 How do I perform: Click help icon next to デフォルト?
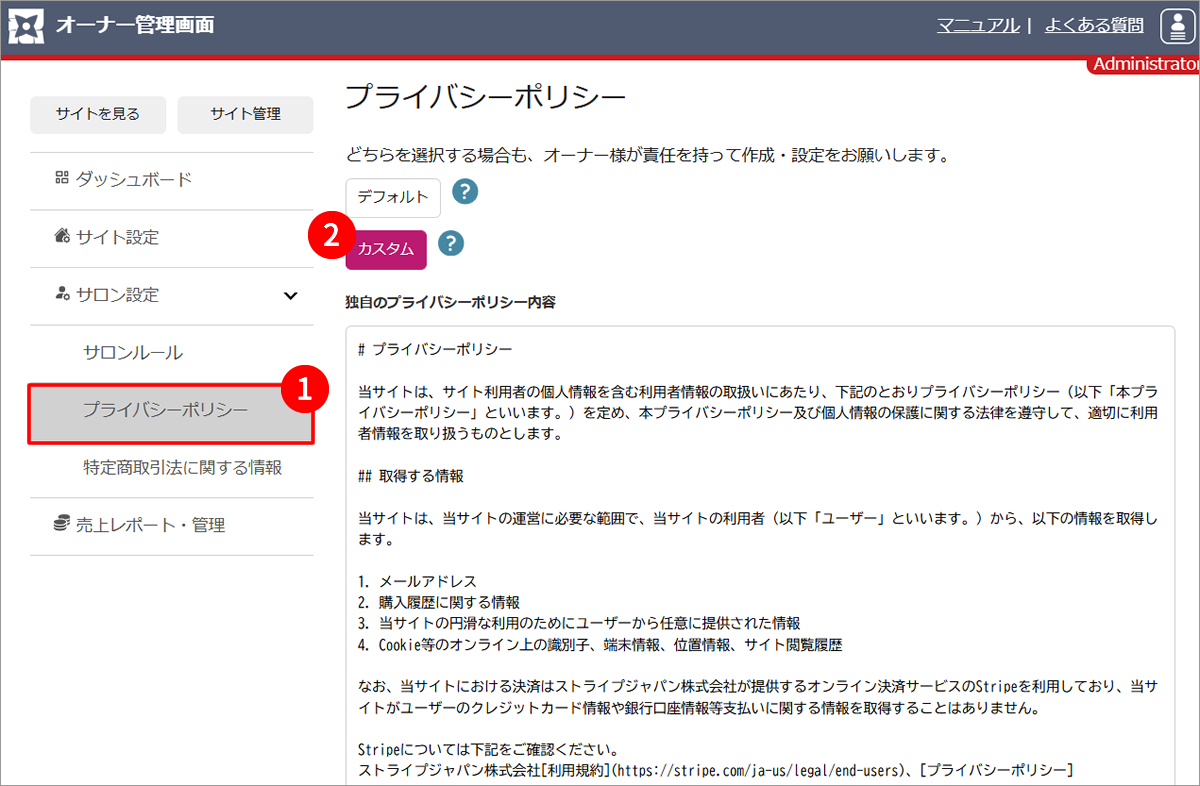click(465, 192)
